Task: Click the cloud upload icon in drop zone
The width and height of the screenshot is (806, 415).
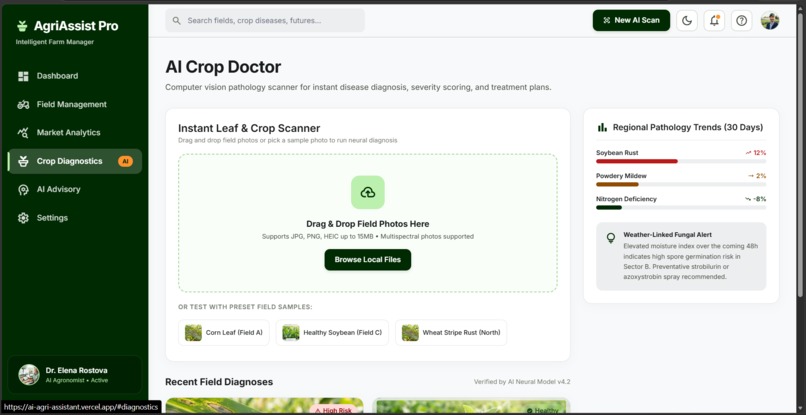Action: pos(368,192)
